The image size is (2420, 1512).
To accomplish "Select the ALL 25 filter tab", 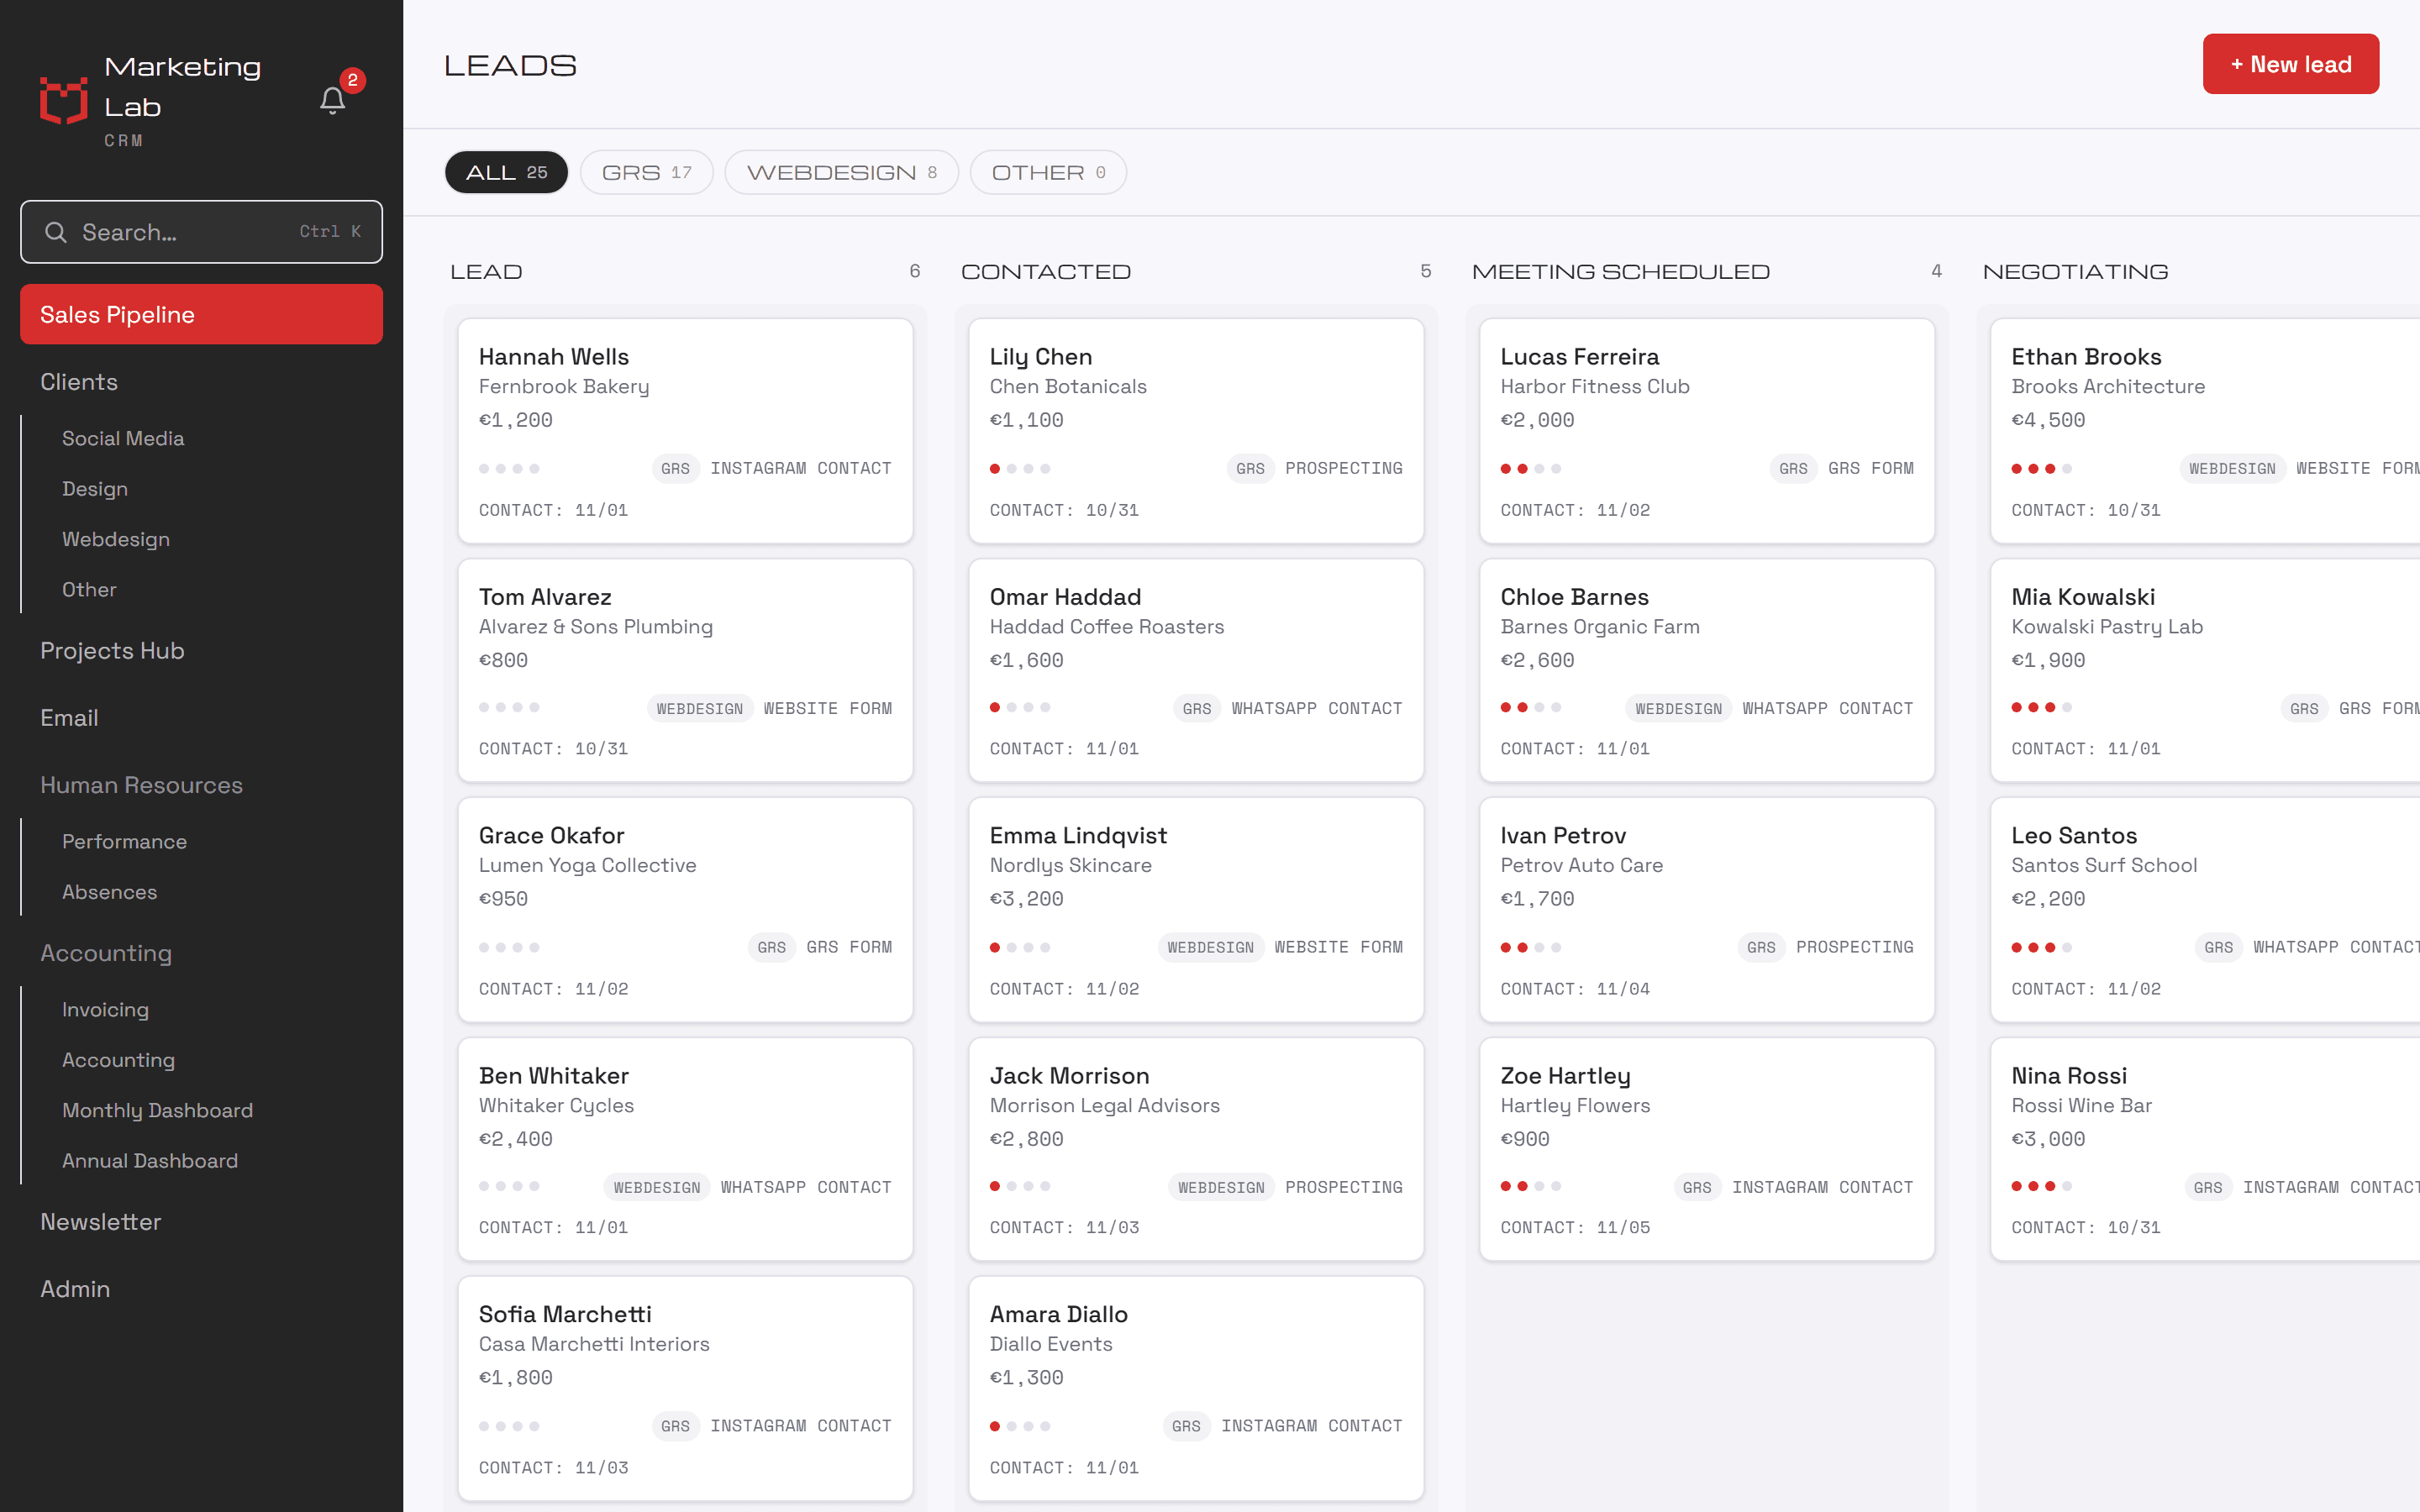I will [x=506, y=172].
